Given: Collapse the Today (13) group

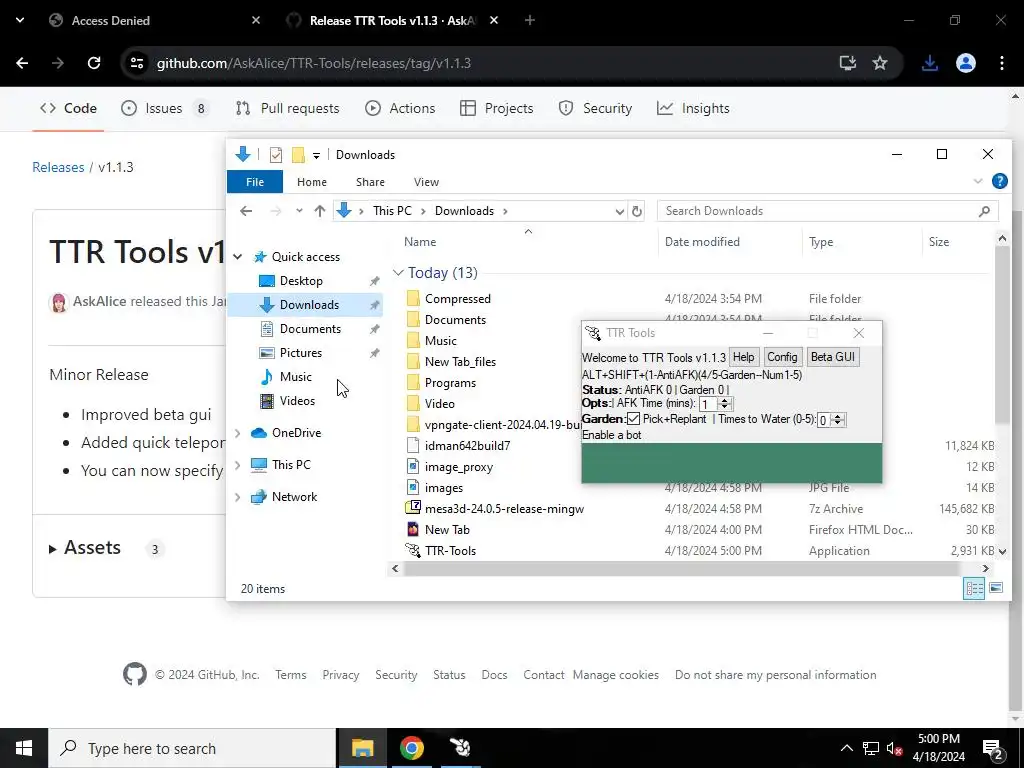Looking at the screenshot, I should coord(398,273).
